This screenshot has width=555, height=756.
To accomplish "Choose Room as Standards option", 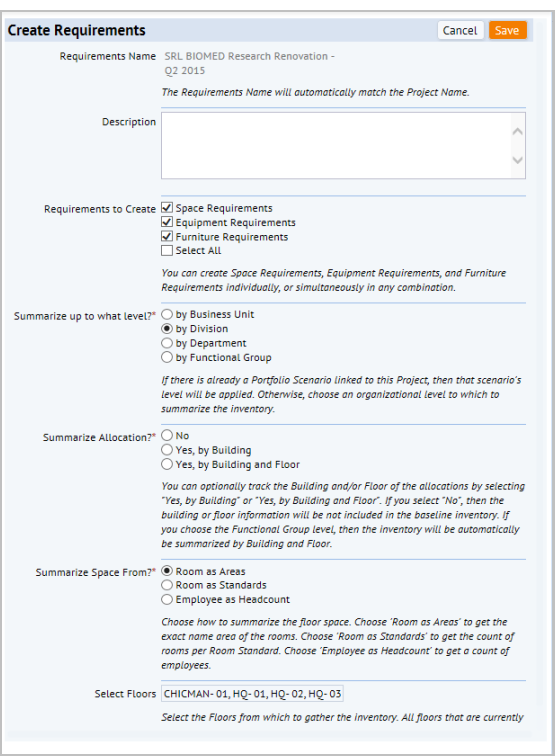I will coord(167,585).
